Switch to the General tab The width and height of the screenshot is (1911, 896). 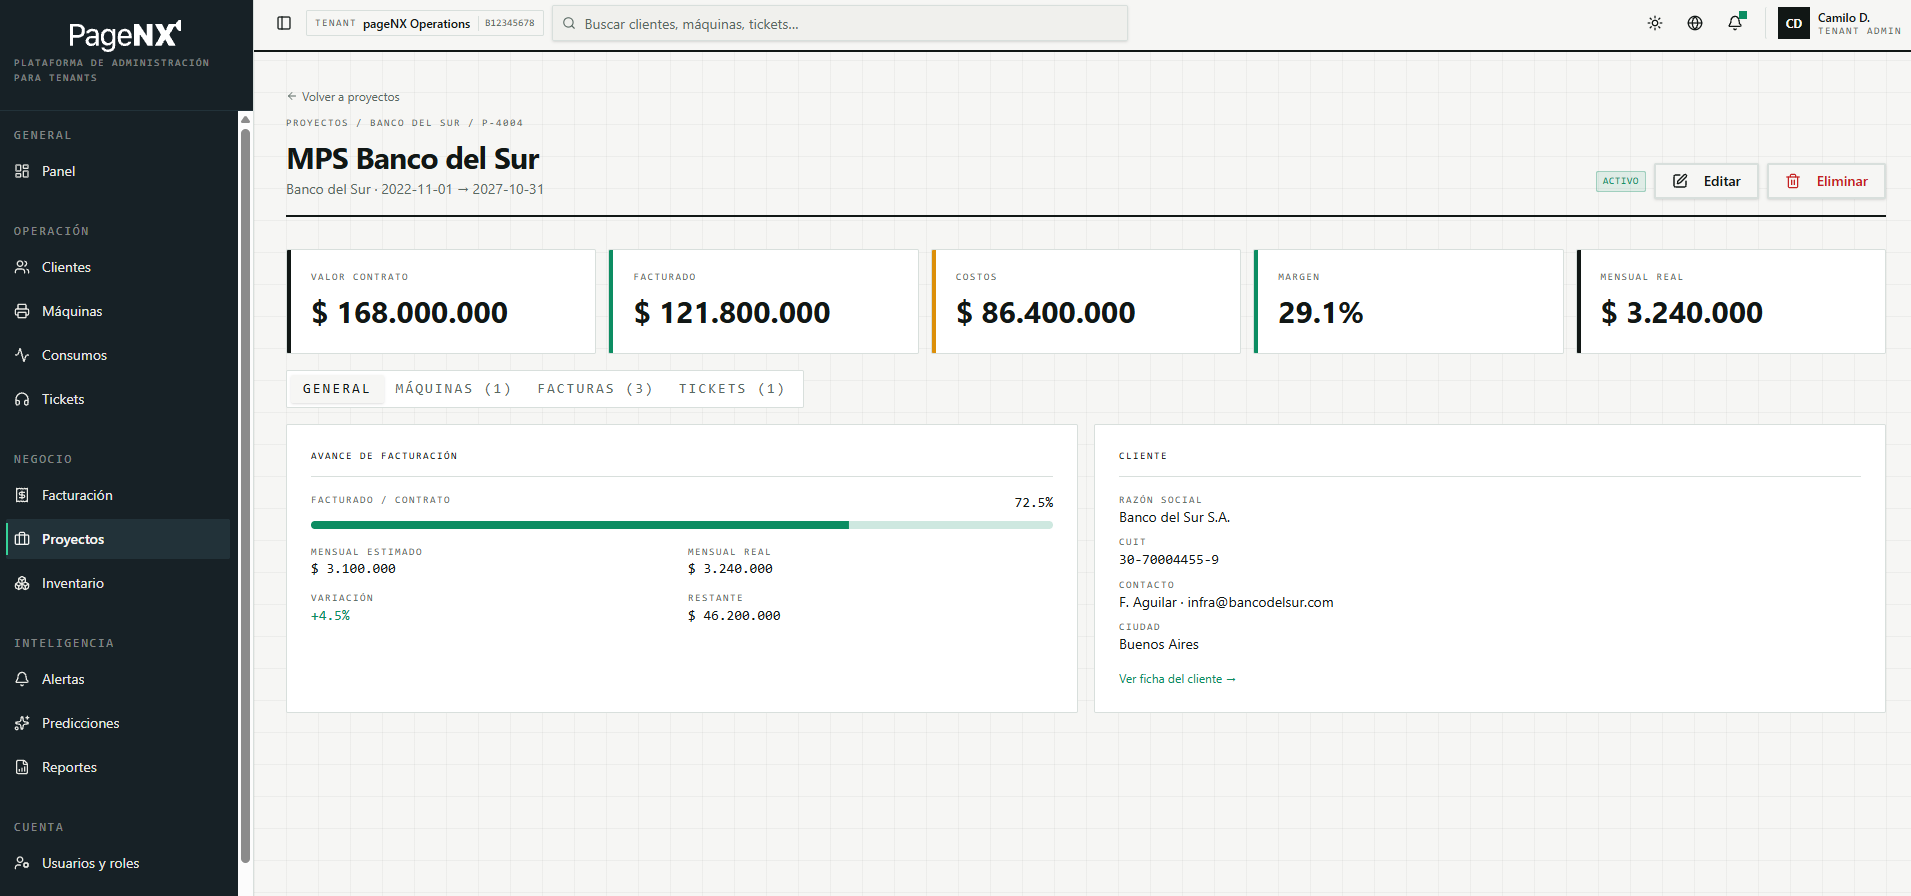coord(336,389)
